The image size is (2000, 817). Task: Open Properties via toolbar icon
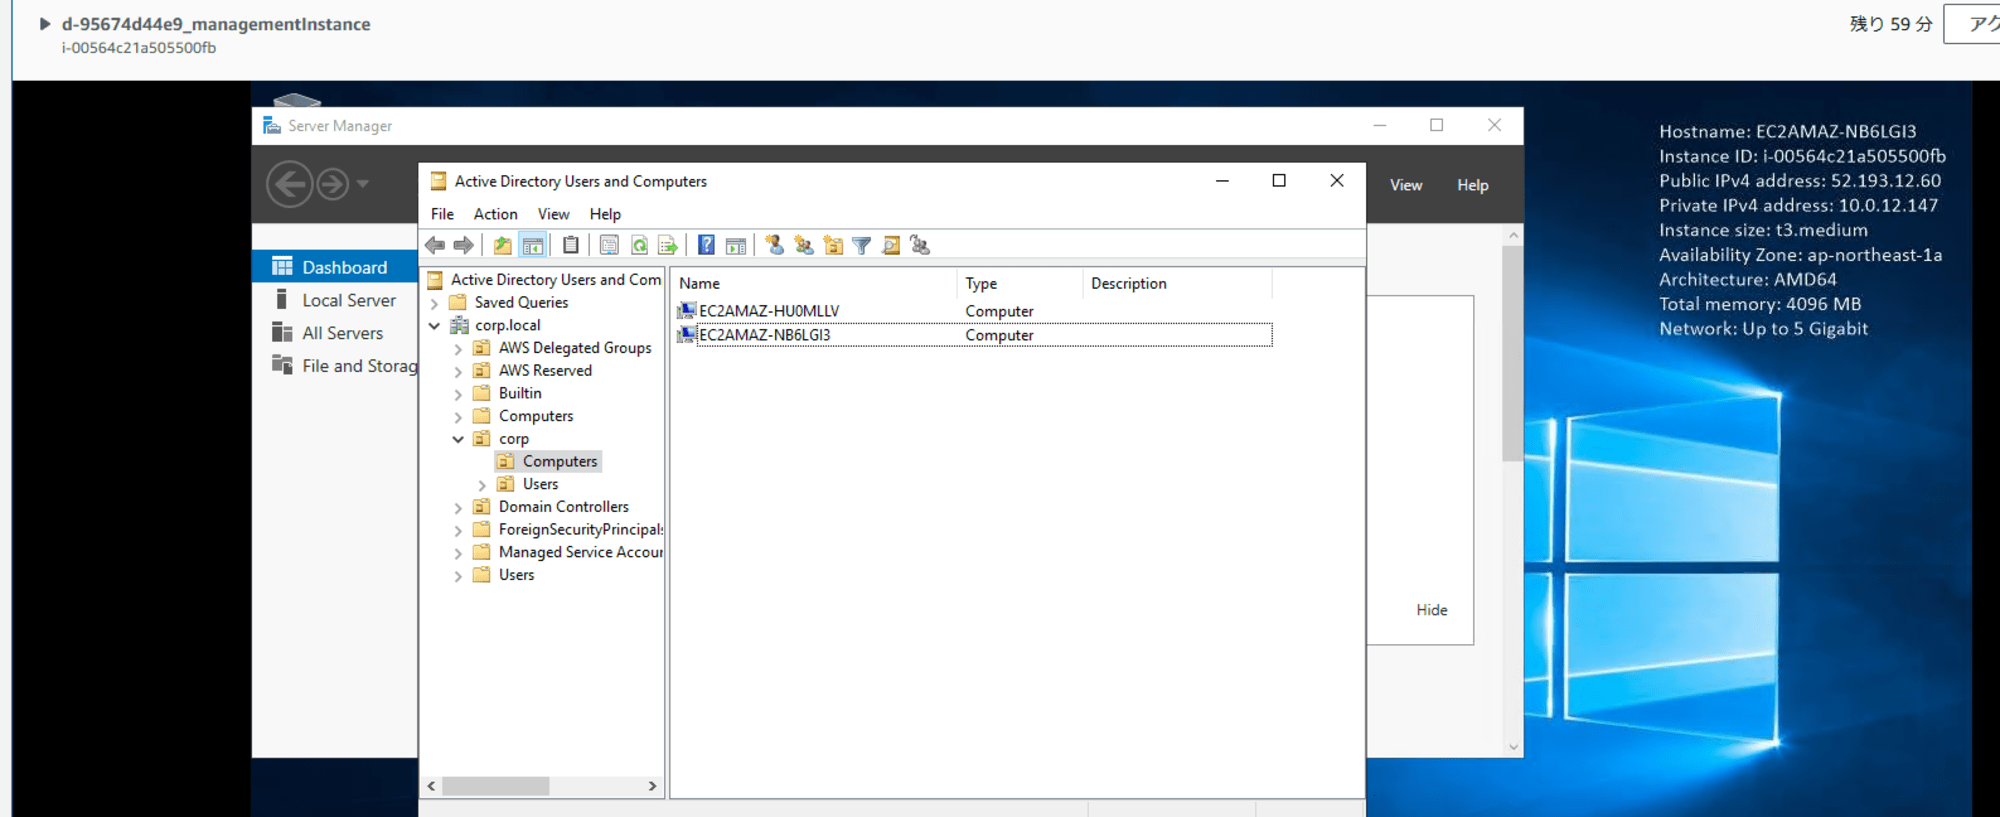[609, 245]
